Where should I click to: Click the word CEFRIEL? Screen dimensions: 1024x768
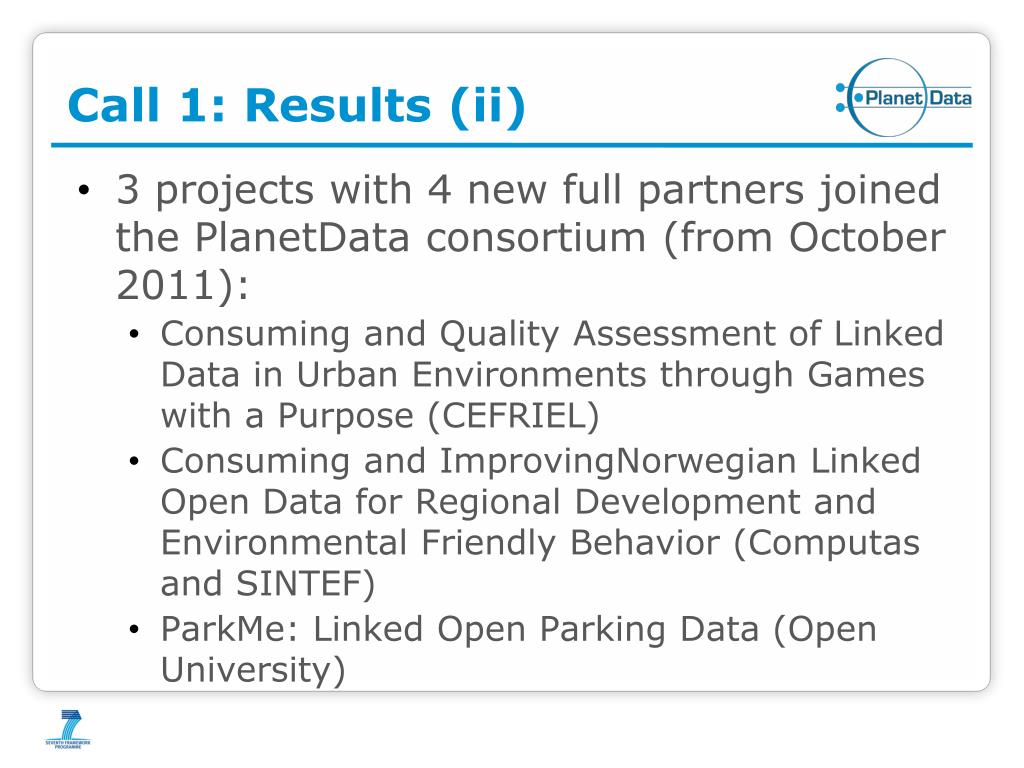point(513,416)
